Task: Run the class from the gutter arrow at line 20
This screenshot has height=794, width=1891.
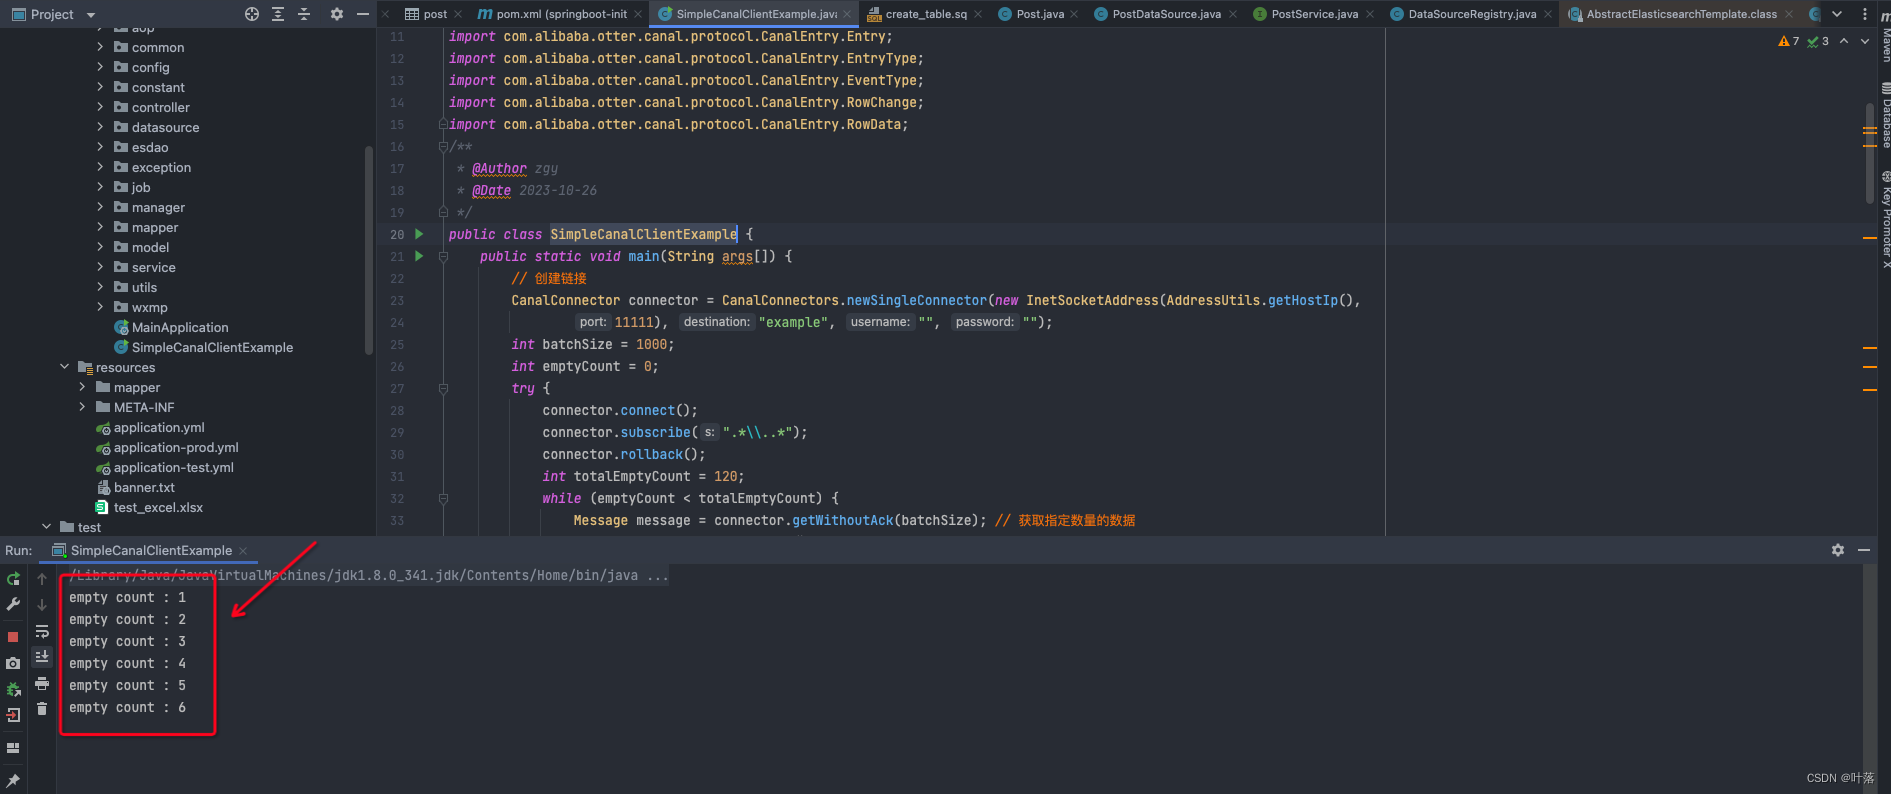Action: coord(419,234)
